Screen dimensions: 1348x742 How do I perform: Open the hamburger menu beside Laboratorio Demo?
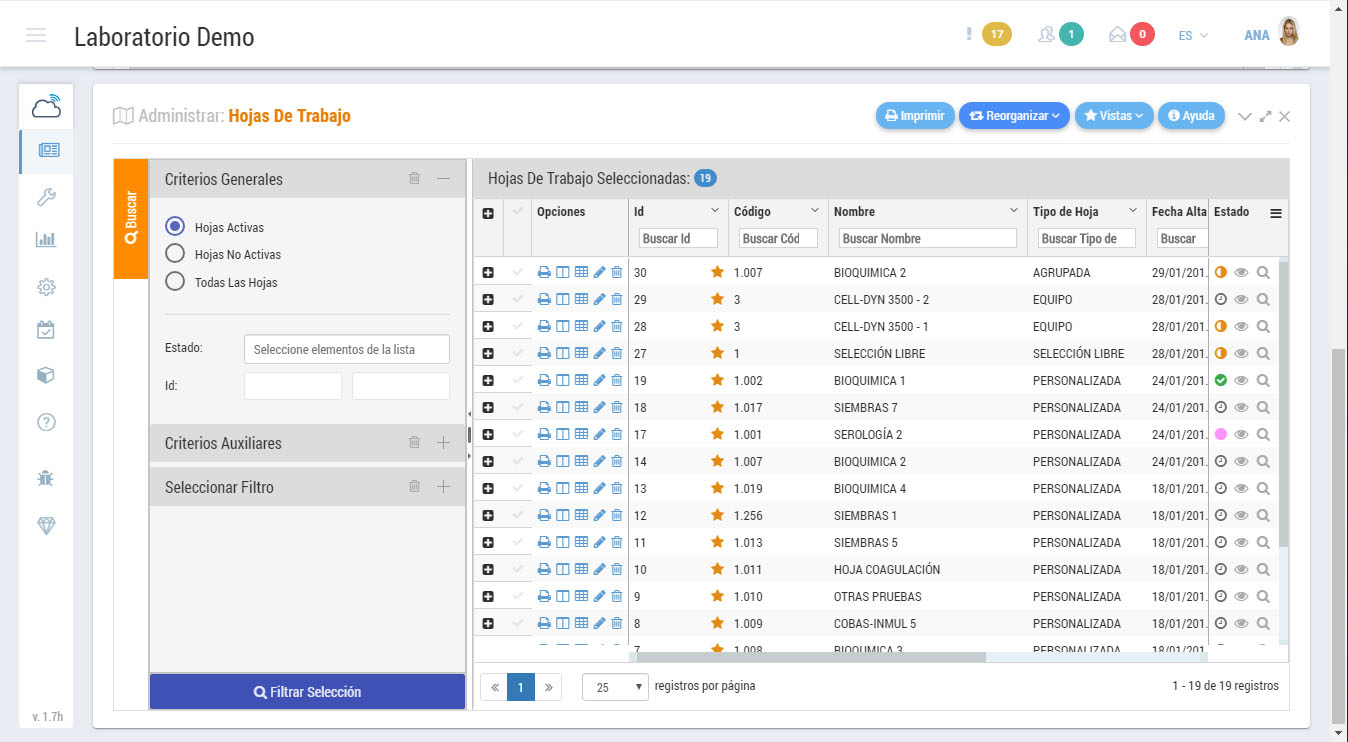[36, 35]
